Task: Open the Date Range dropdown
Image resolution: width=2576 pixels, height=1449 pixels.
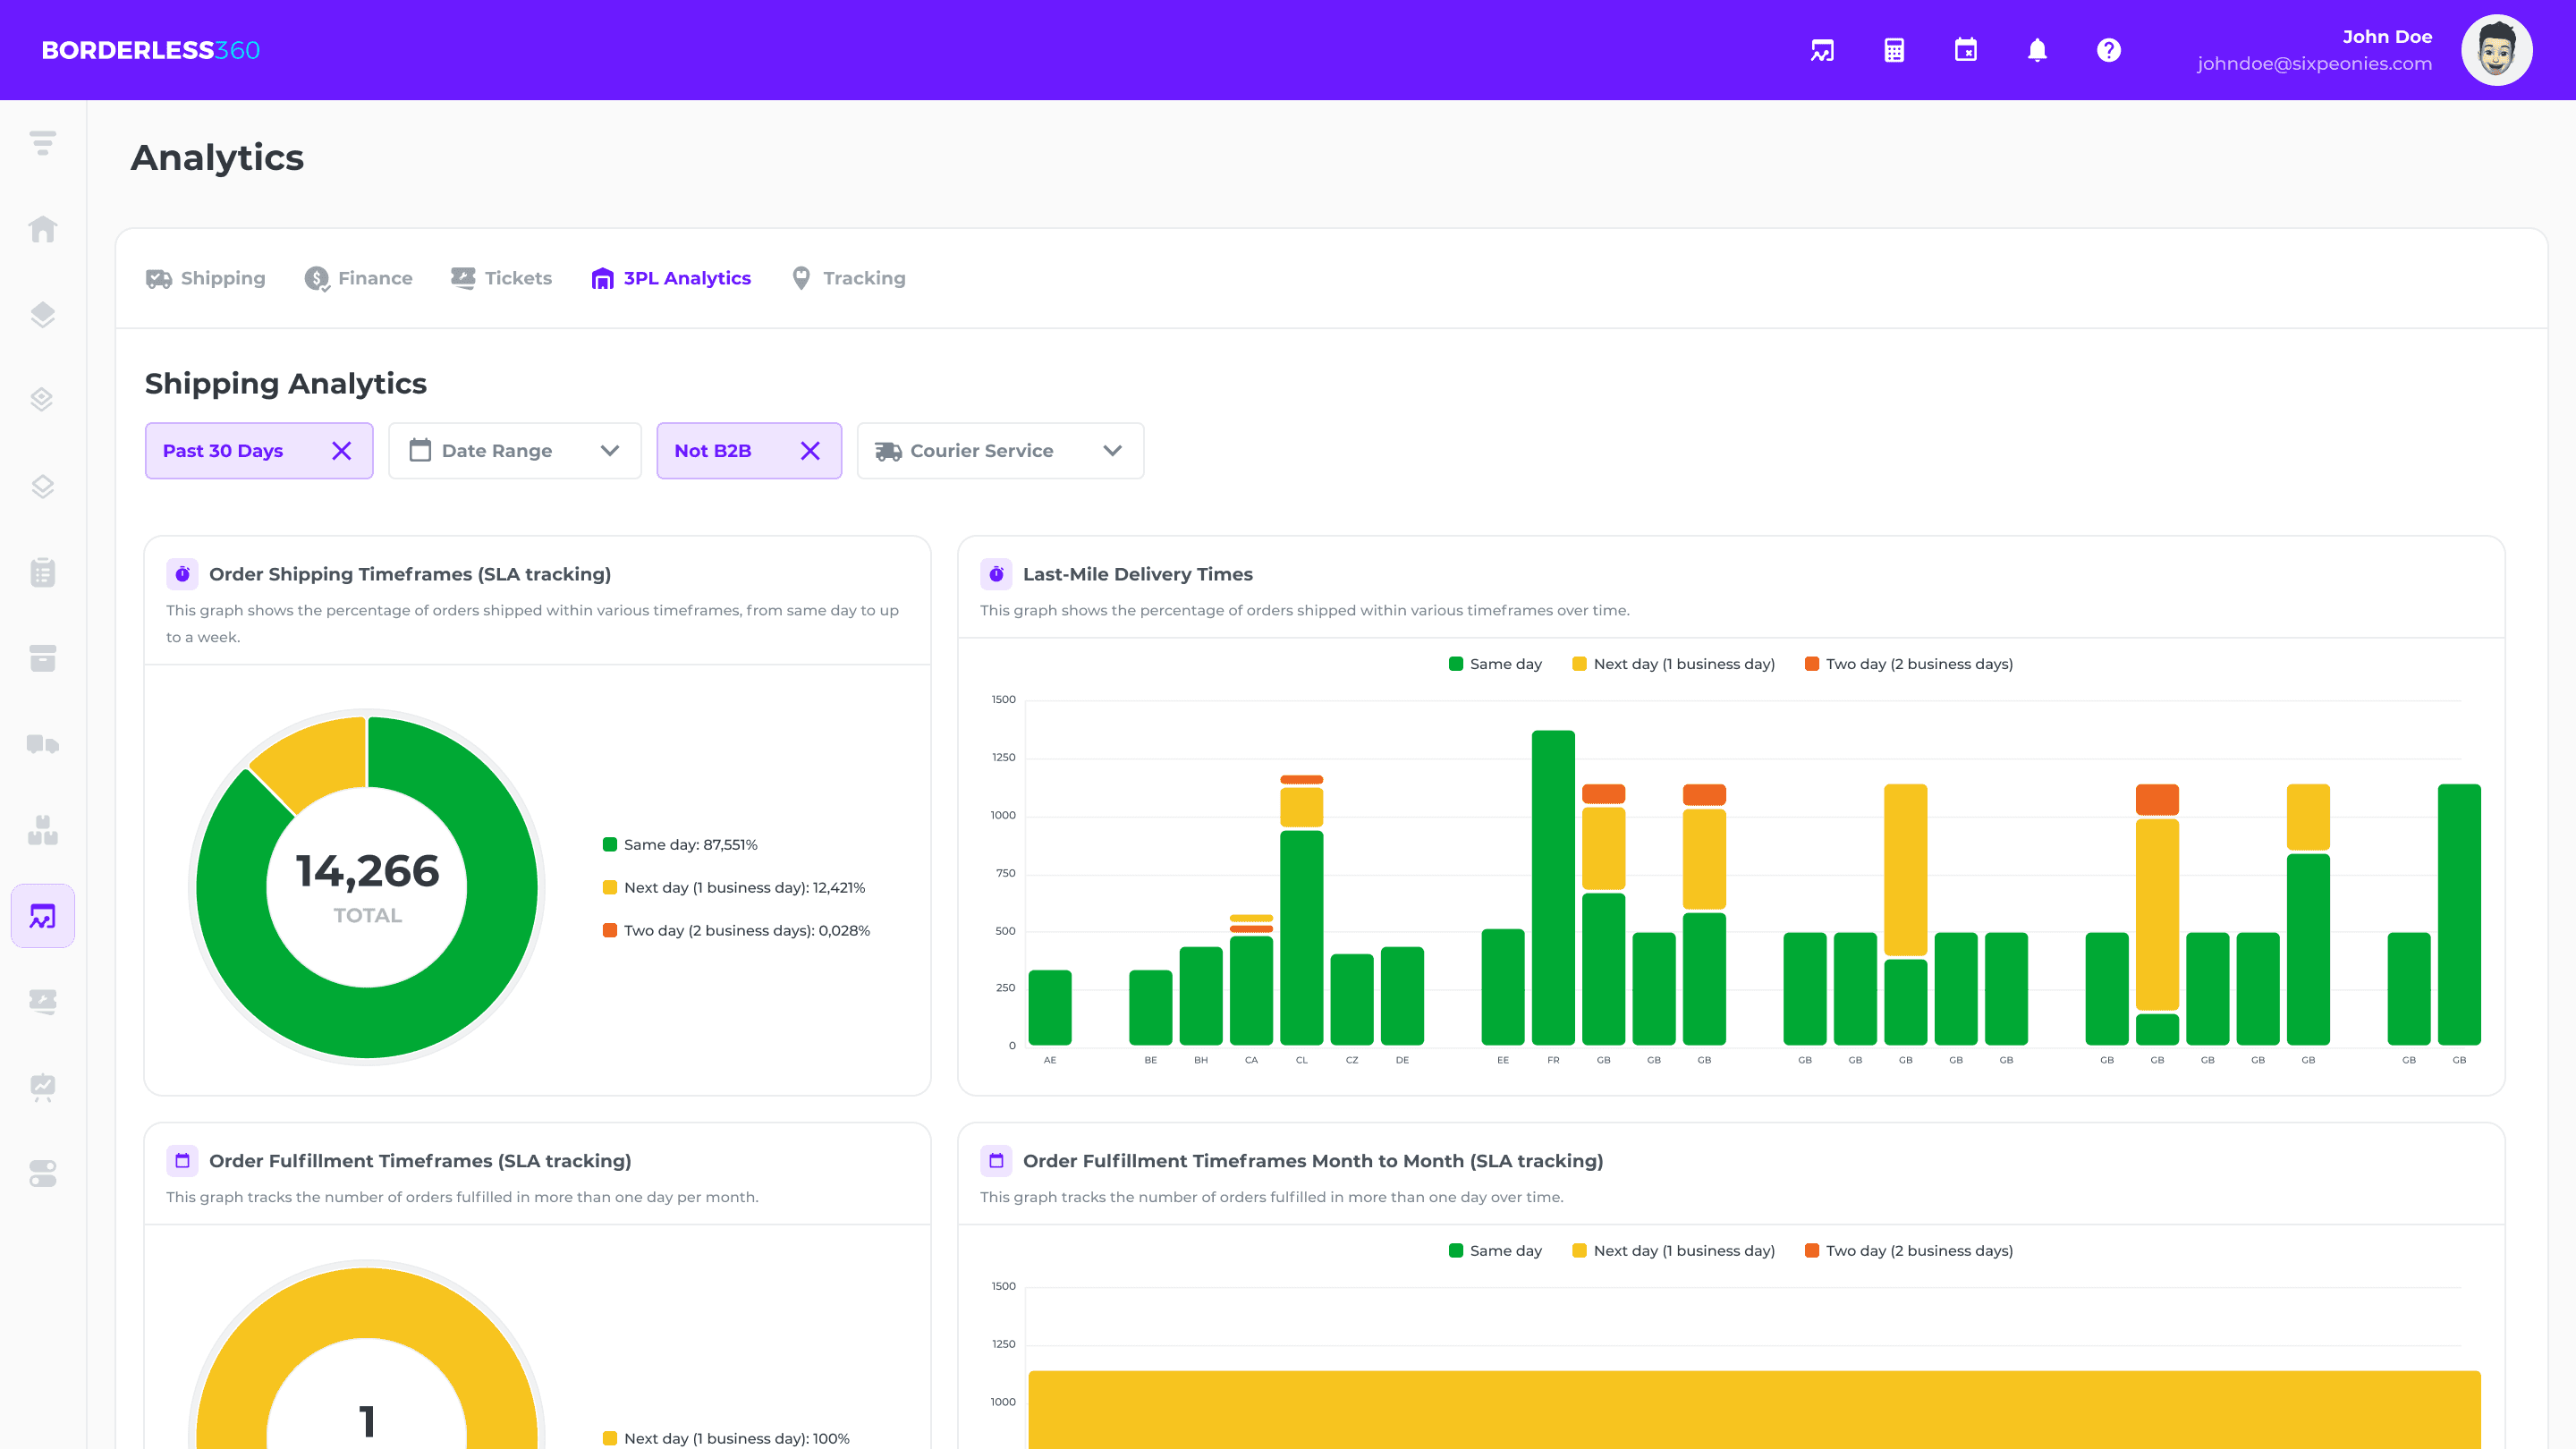Action: 515,451
